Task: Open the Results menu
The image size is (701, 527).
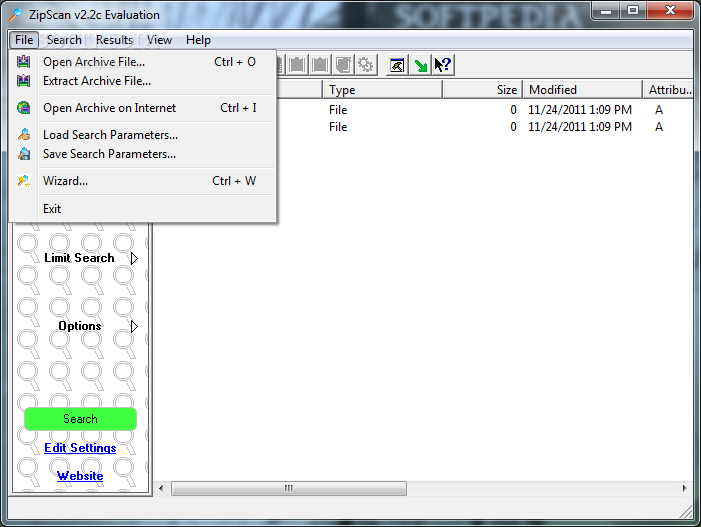Action: [114, 40]
